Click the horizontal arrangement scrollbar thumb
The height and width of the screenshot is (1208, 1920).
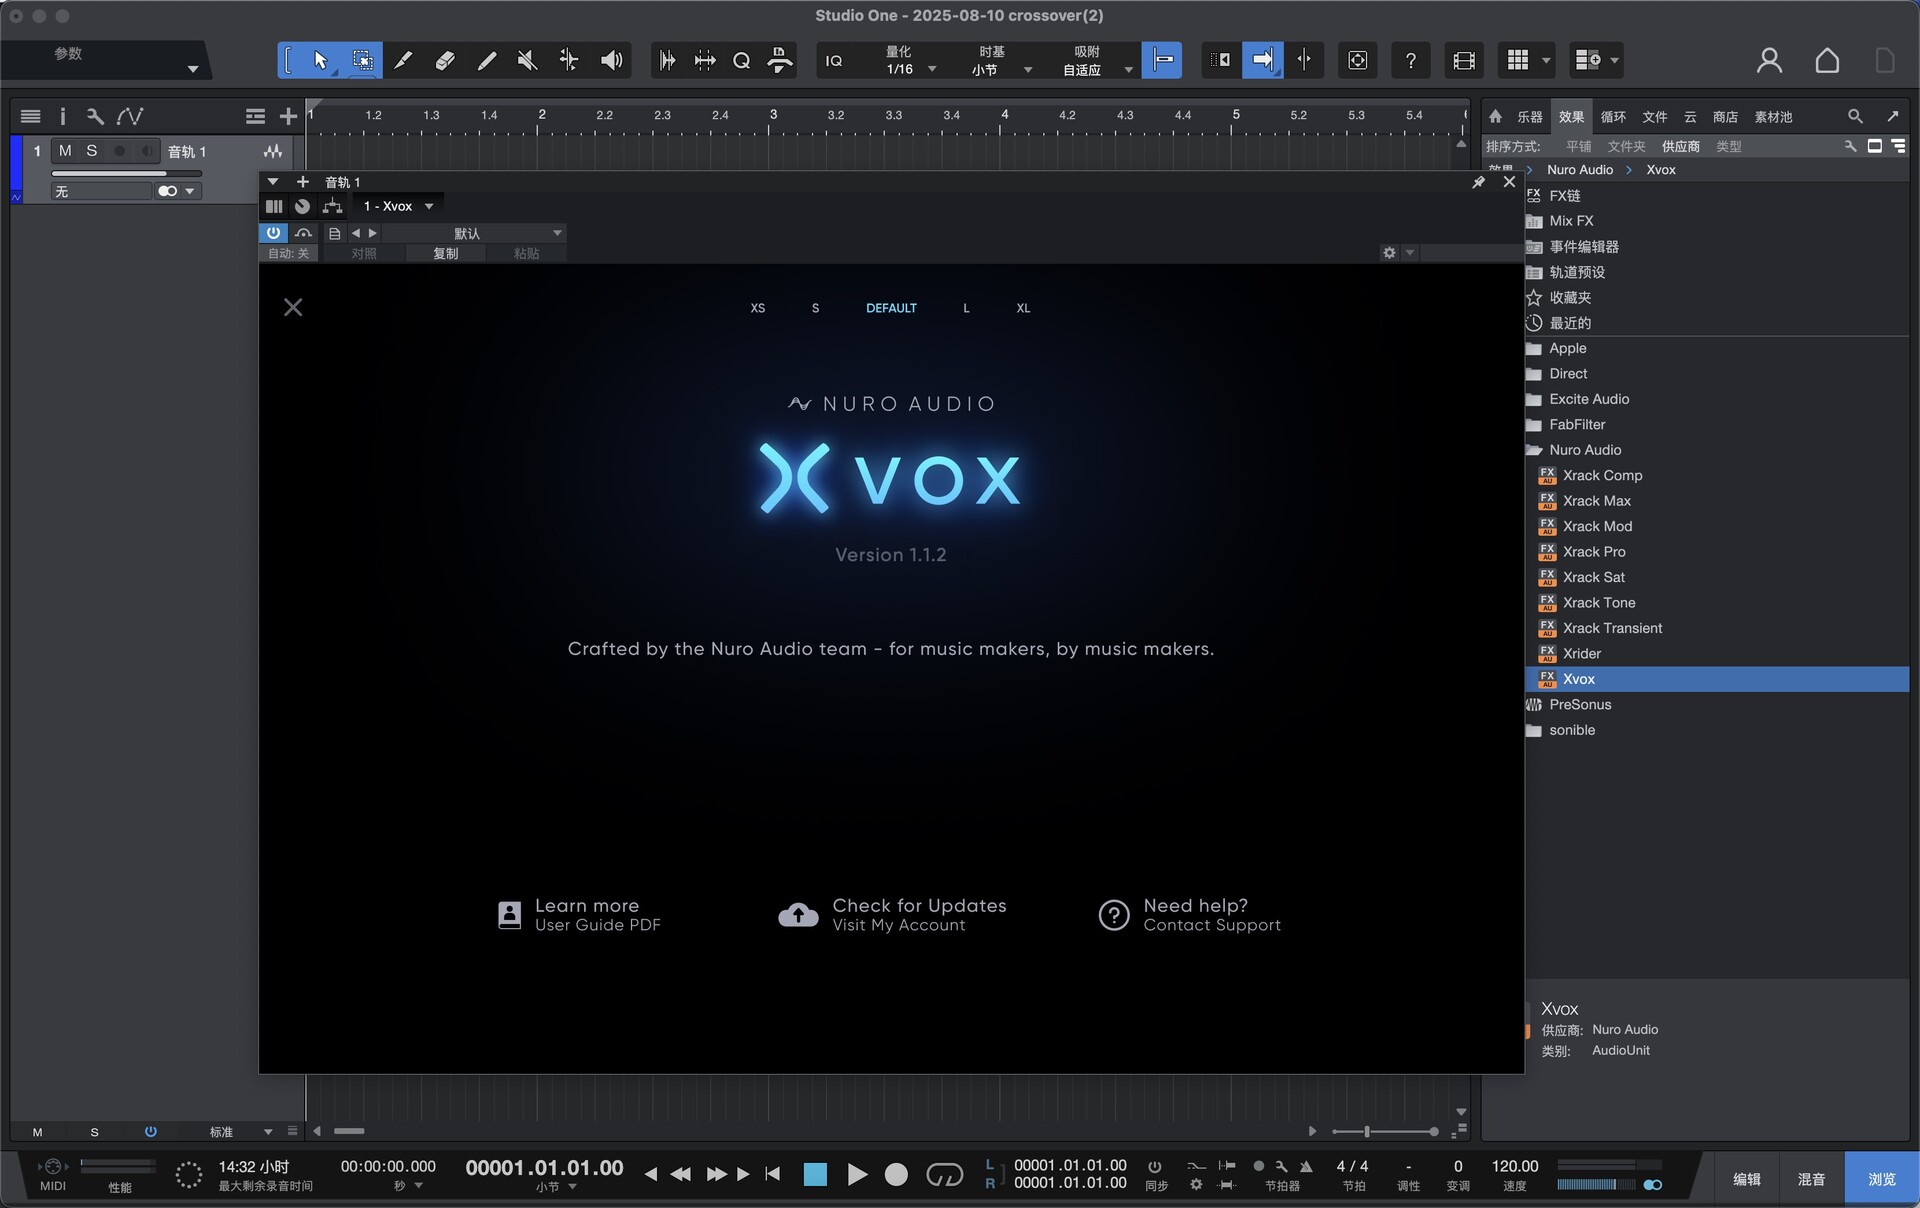349,1131
